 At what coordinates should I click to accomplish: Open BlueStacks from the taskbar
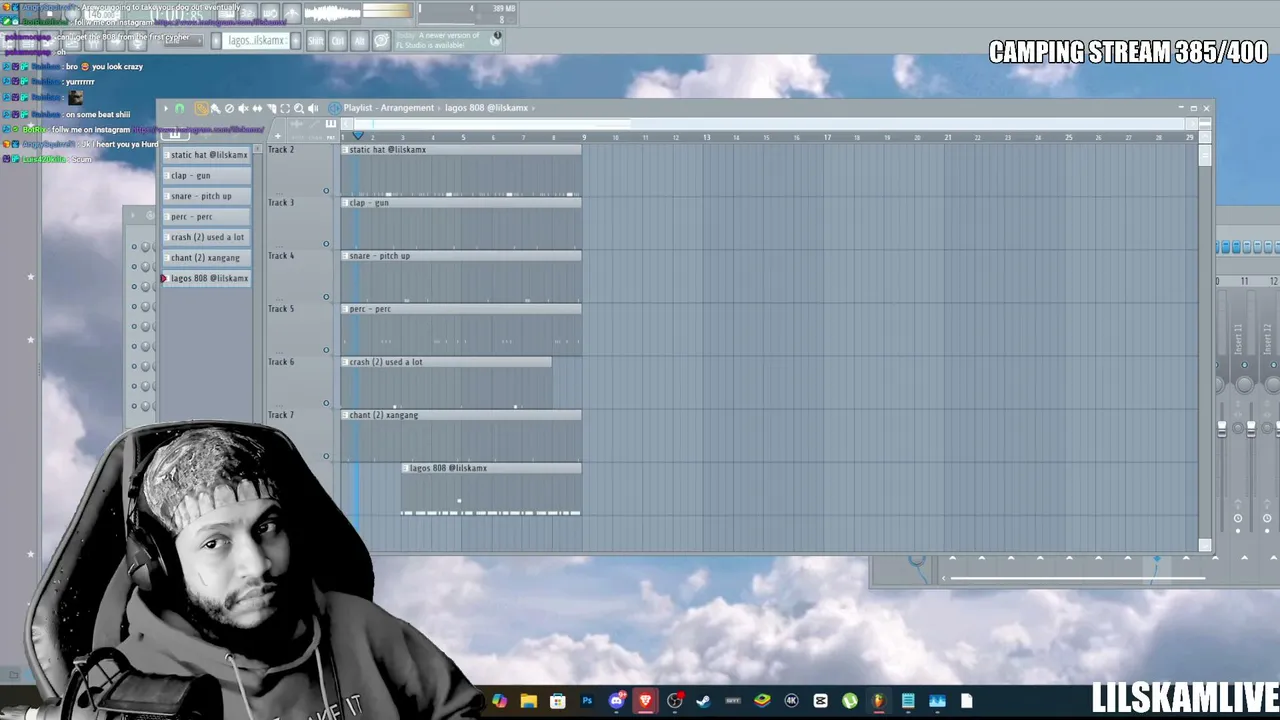point(762,701)
